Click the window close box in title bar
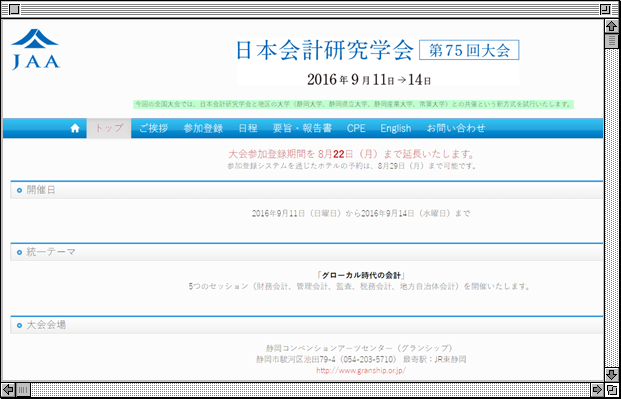Image resolution: width=621 pixels, height=399 pixels. [x=14, y=9]
